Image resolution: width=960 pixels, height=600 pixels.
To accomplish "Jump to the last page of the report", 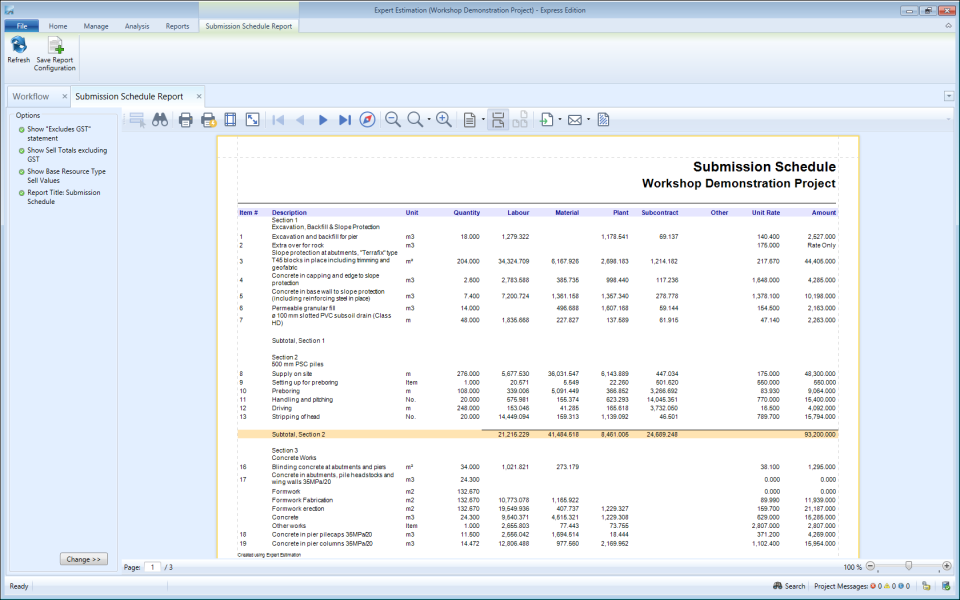I will (345, 119).
